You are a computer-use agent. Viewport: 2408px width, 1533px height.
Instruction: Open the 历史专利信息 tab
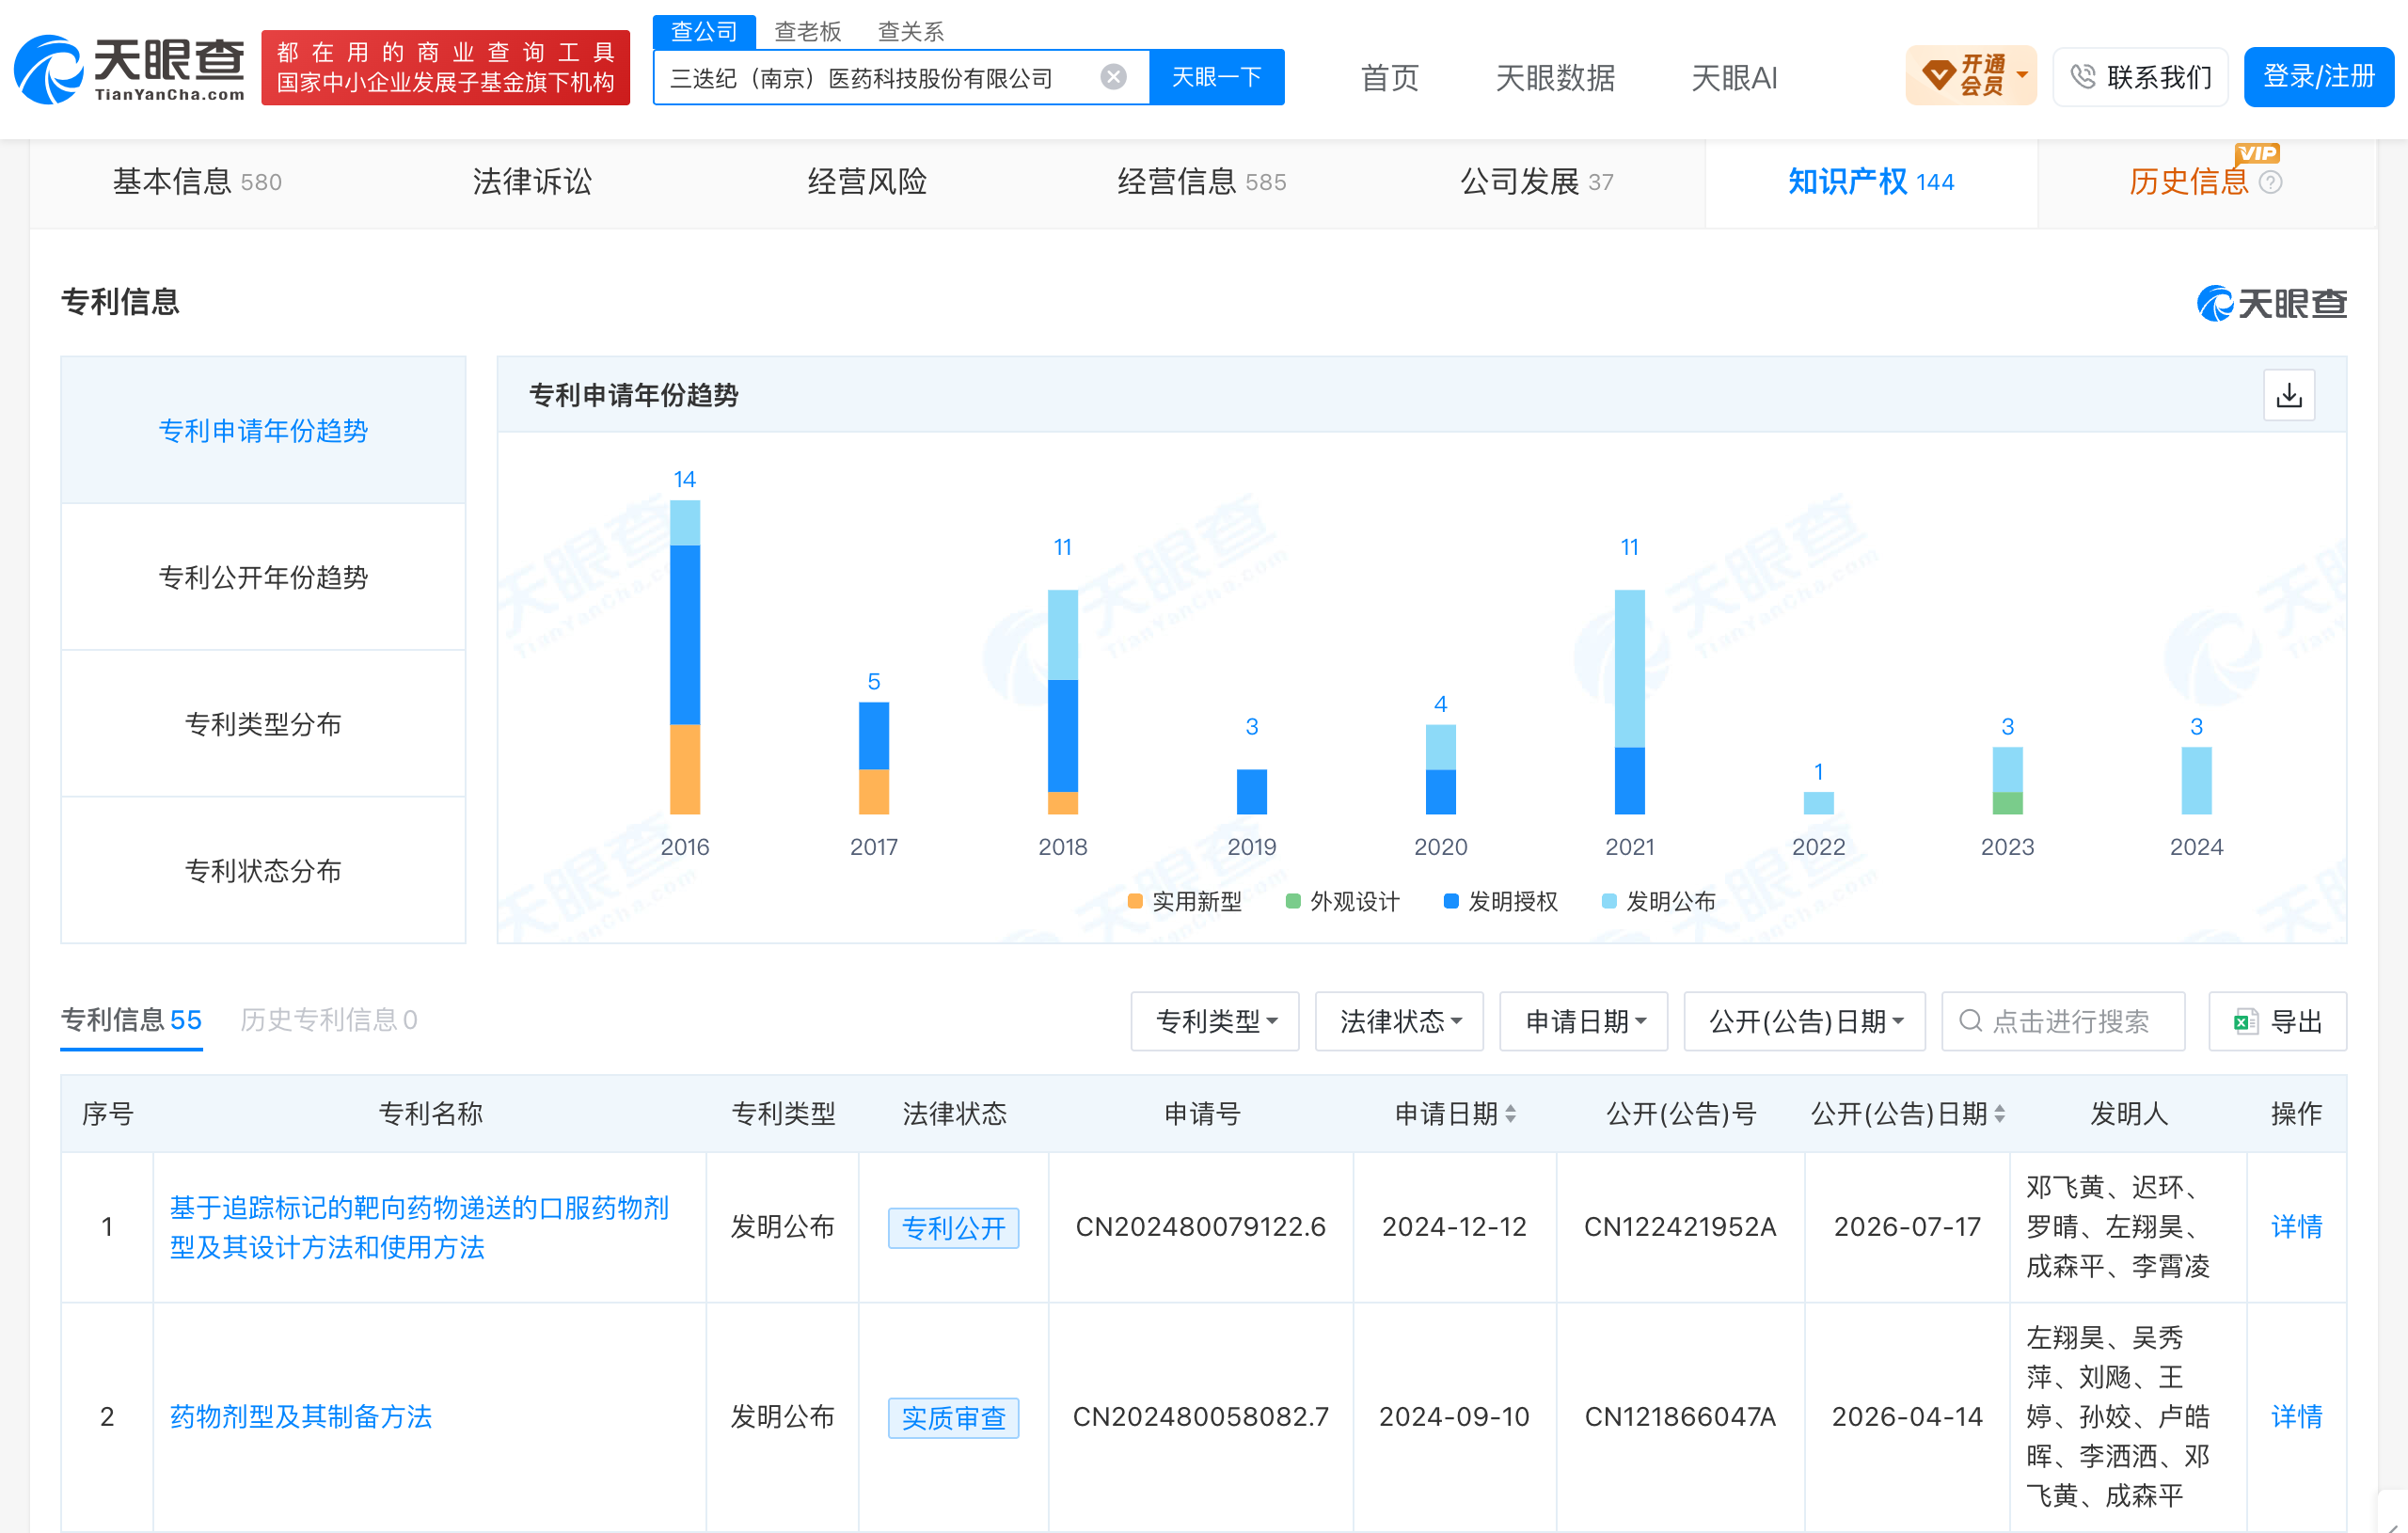point(329,1019)
